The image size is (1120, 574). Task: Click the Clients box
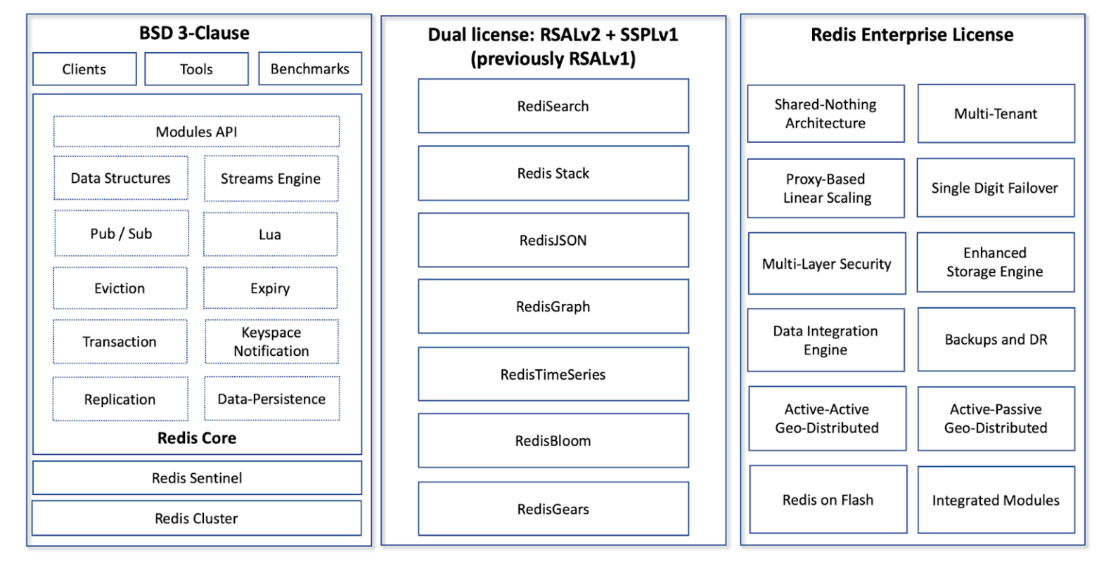(84, 69)
